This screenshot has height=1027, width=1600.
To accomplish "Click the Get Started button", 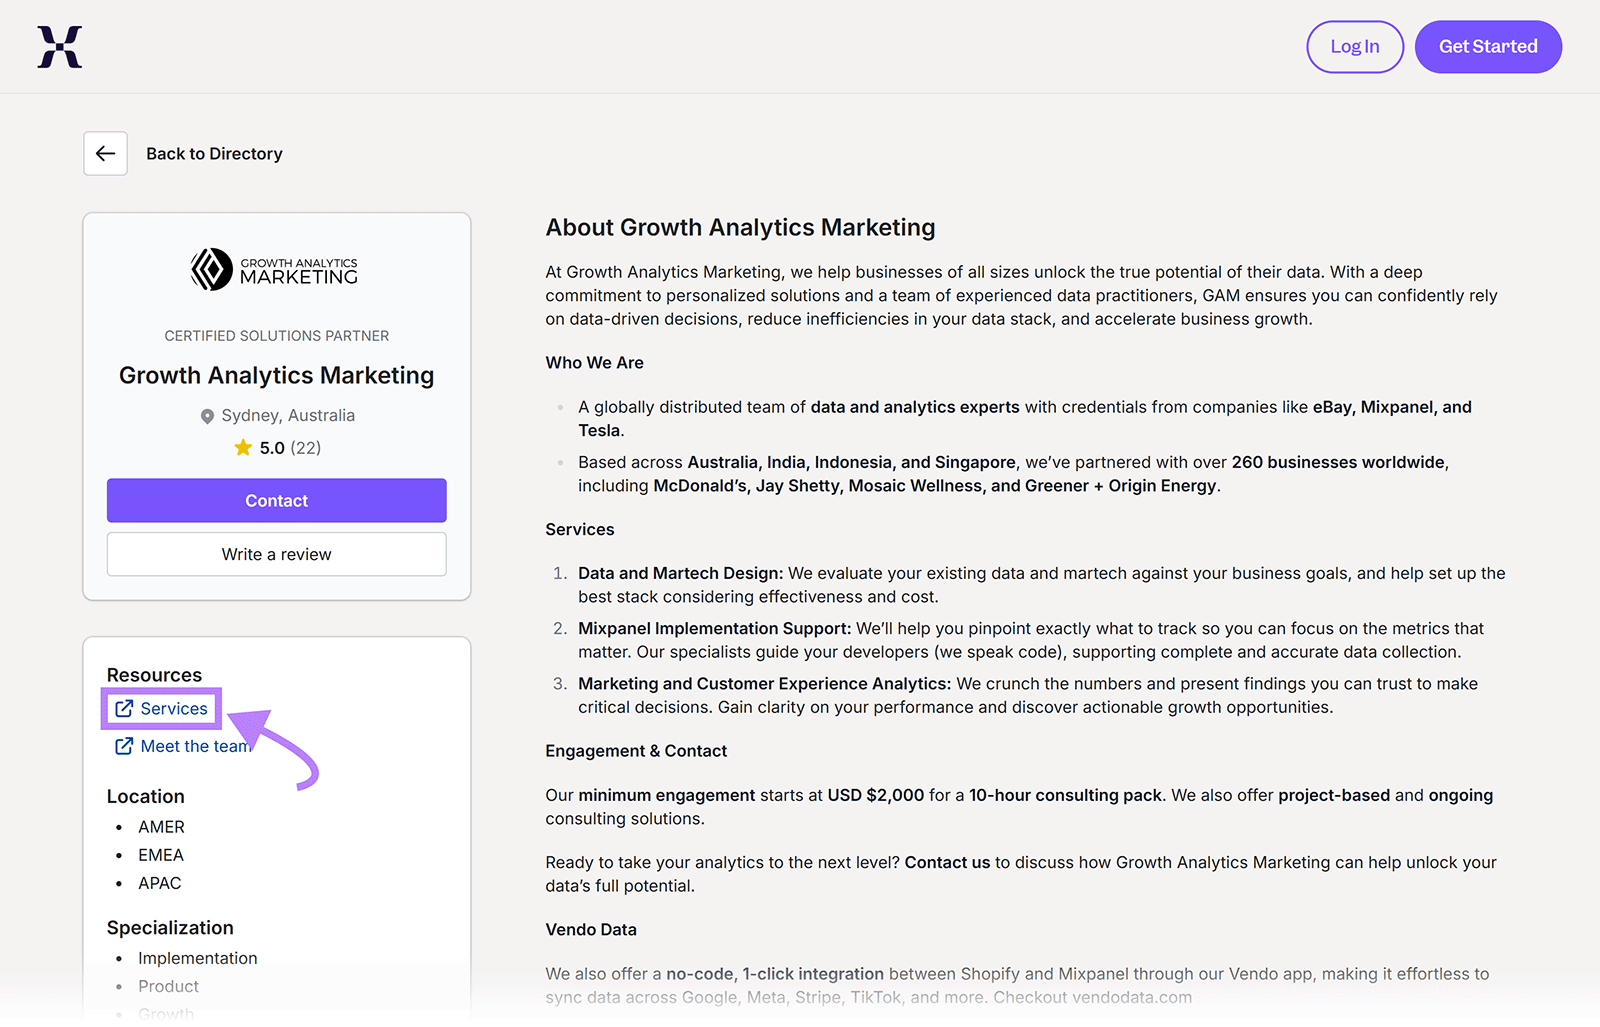I will [1488, 46].
